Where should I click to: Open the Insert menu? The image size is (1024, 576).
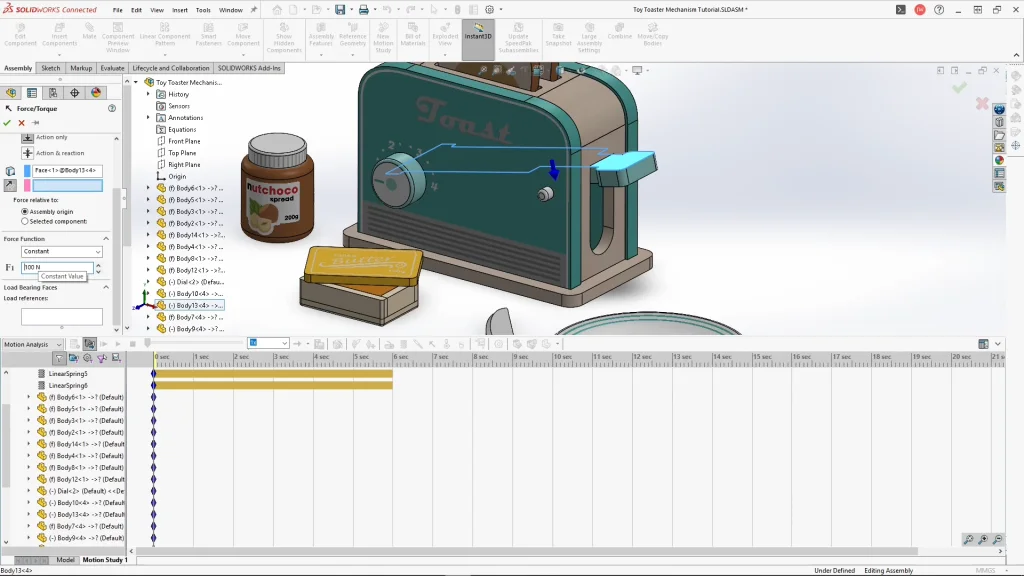pos(180,10)
